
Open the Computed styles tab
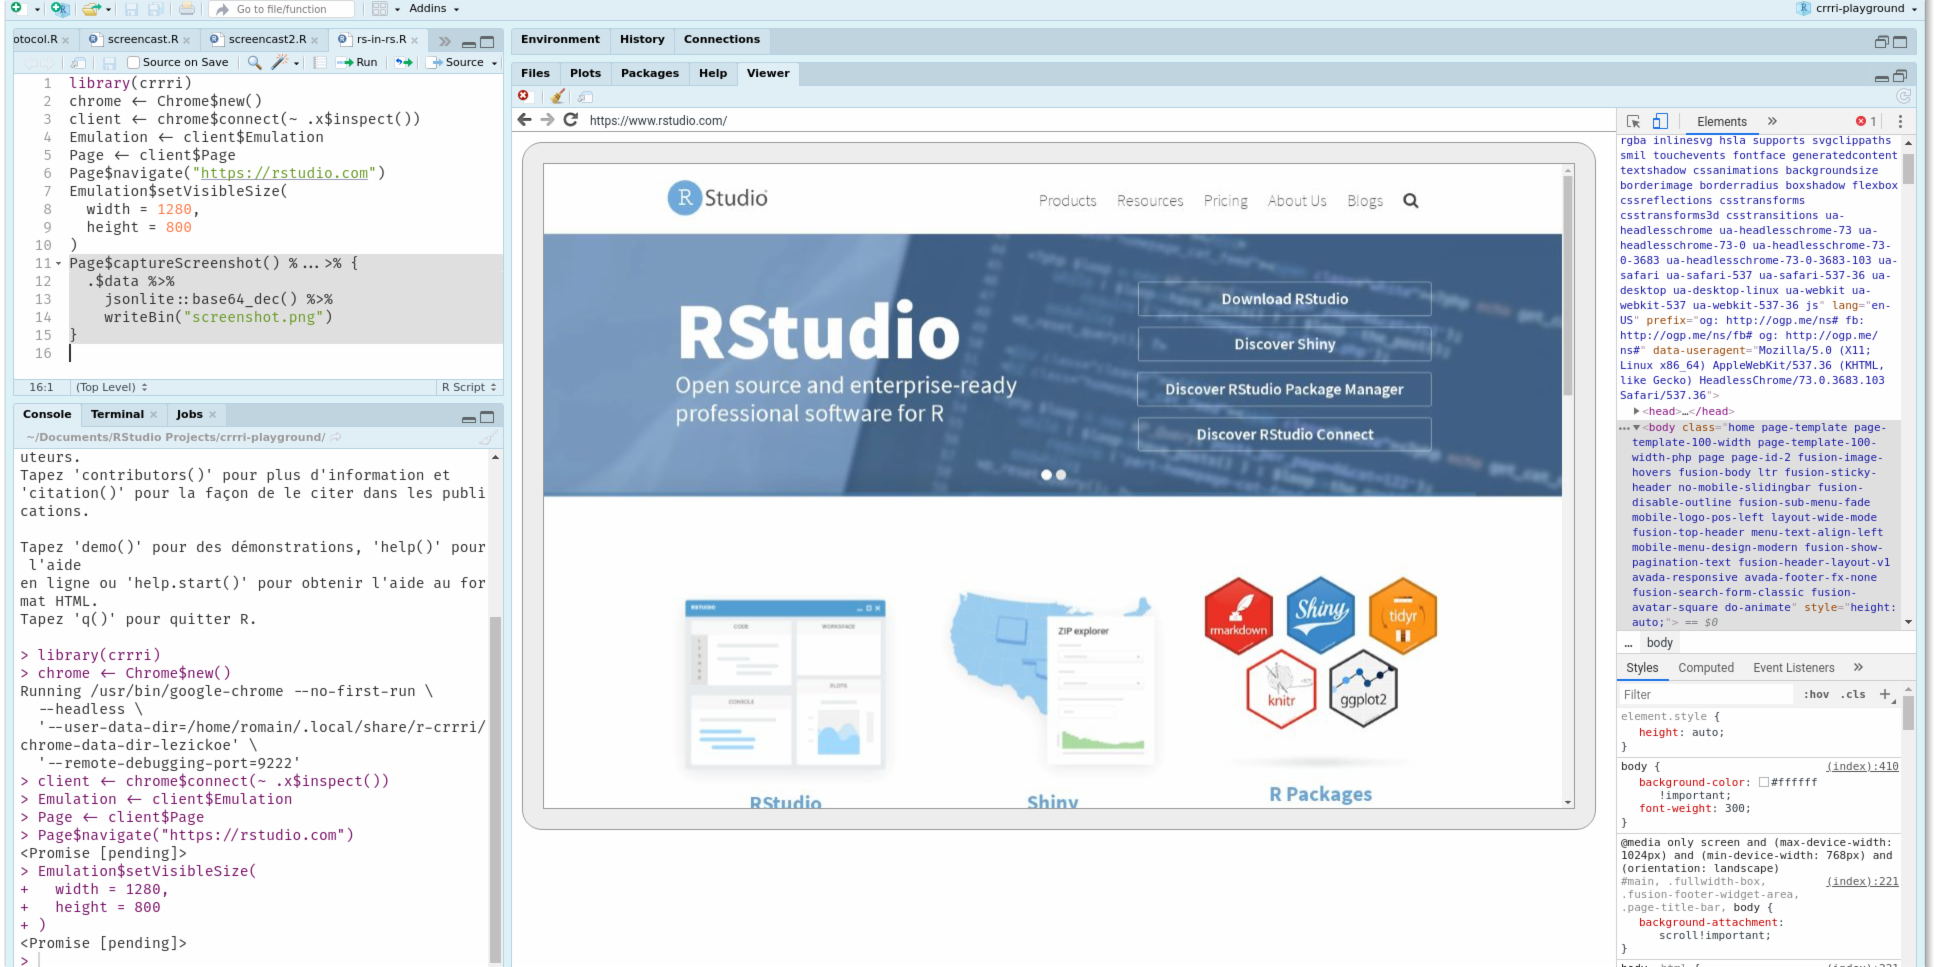coord(1706,668)
